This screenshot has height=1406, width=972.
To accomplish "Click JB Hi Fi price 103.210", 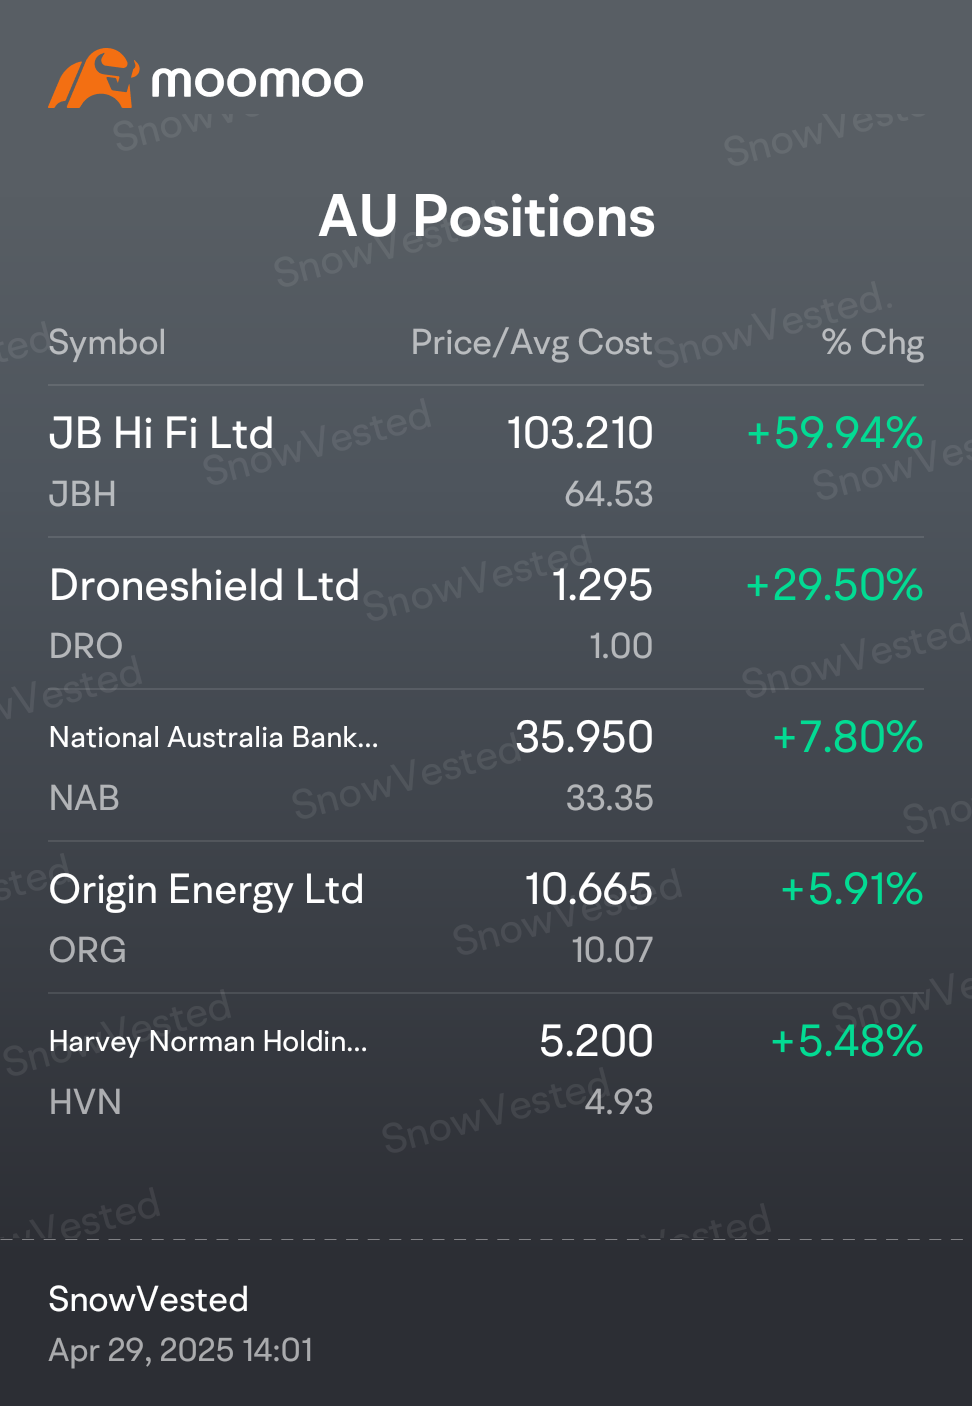I will (x=579, y=434).
